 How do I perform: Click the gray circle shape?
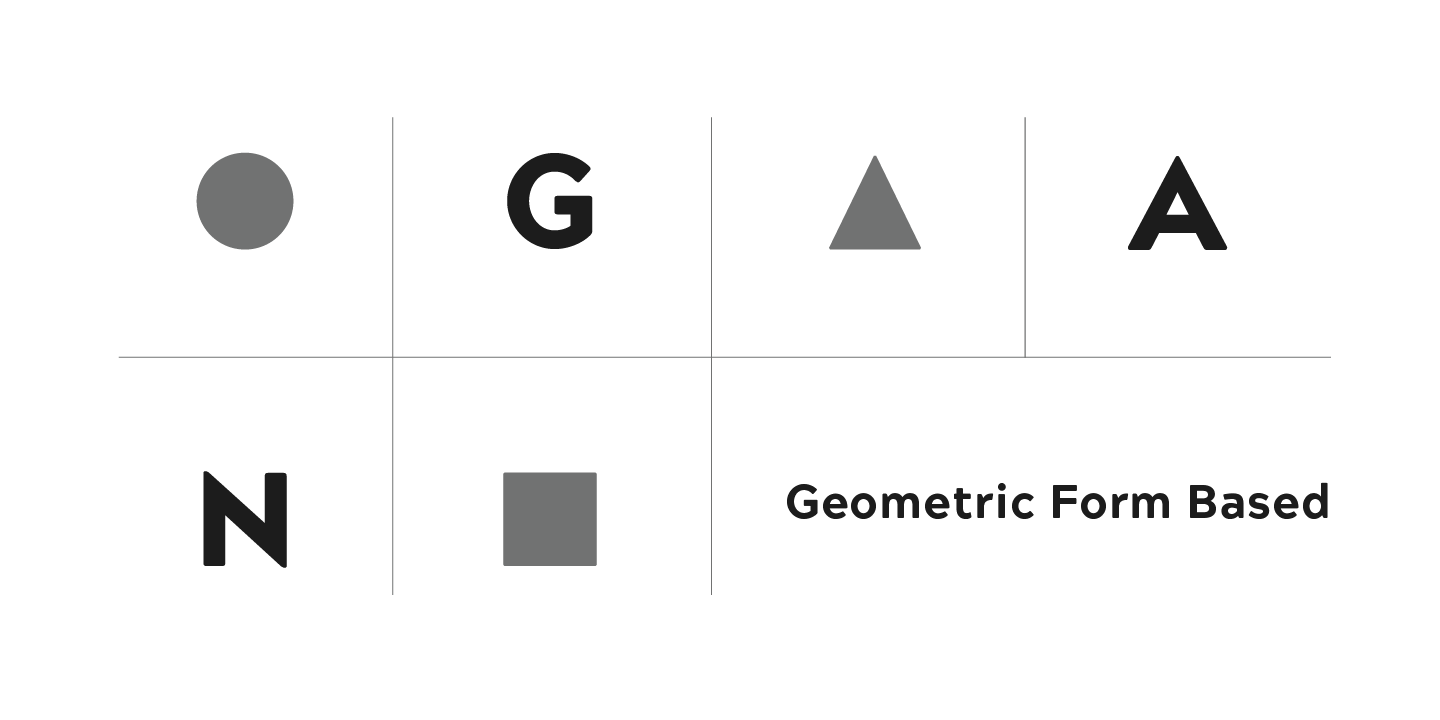coord(245,201)
